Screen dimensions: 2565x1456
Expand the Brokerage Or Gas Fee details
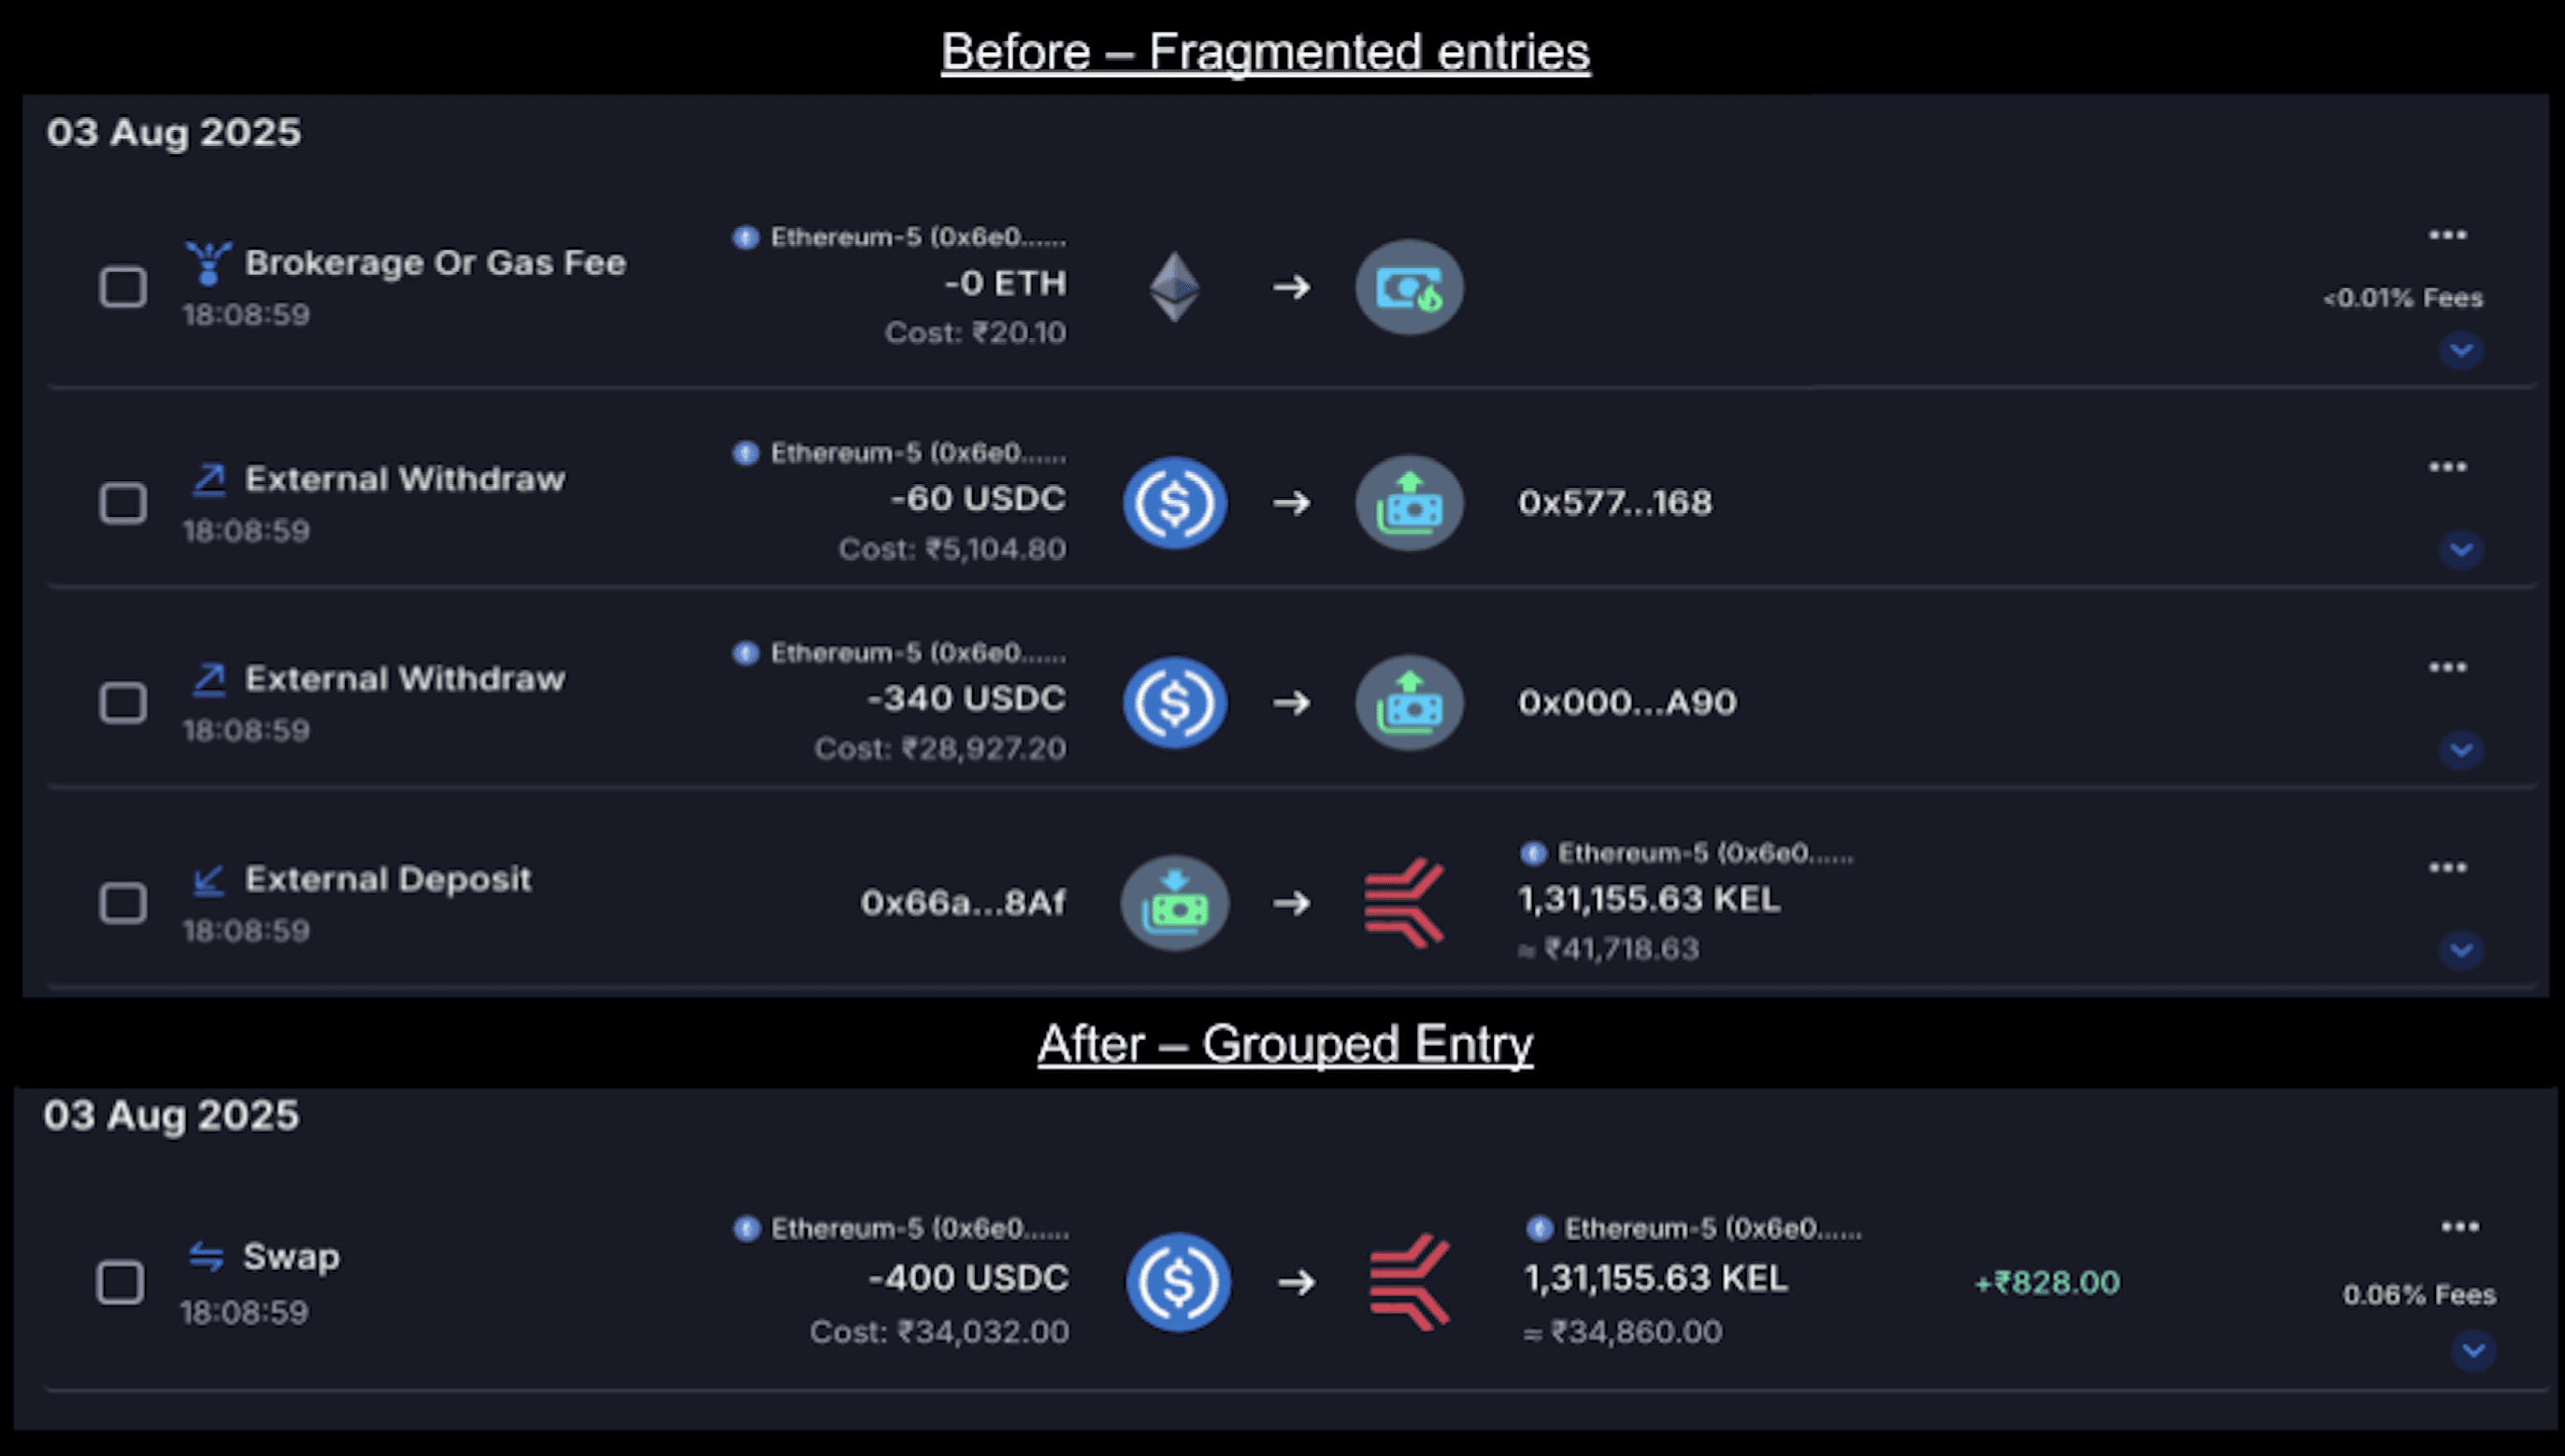(x=2460, y=350)
